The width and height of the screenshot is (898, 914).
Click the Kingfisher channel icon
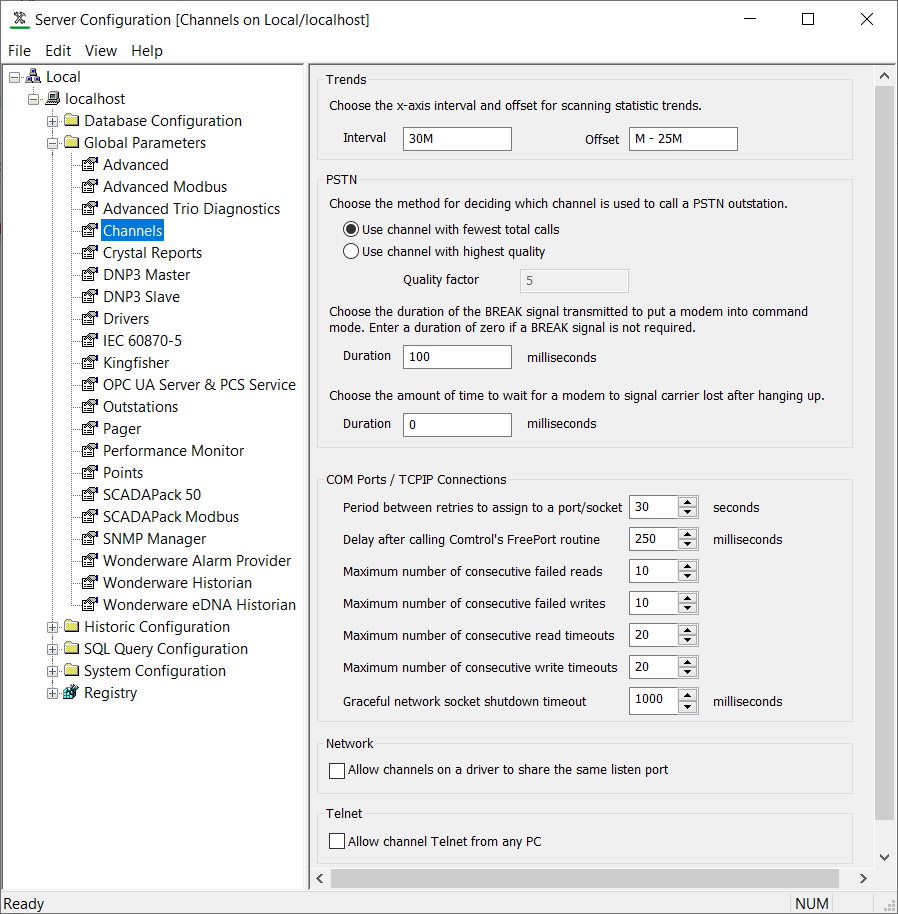tap(91, 362)
